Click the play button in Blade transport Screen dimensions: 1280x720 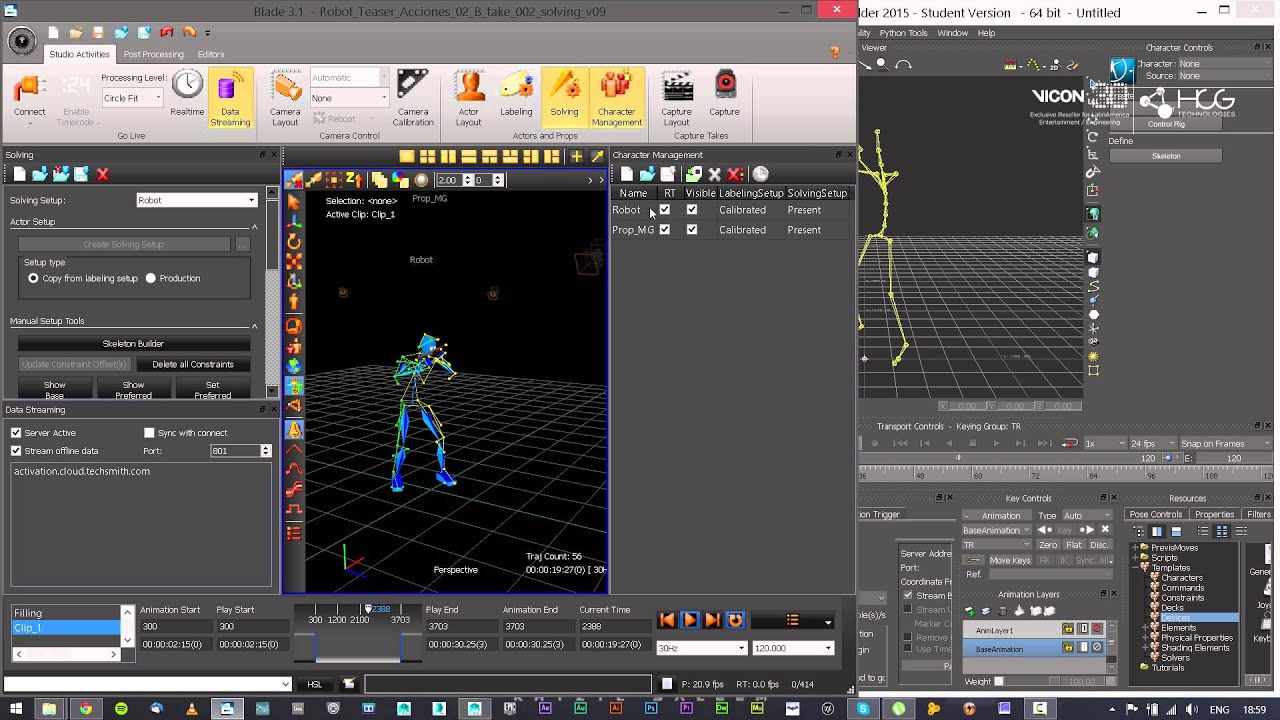[689, 620]
